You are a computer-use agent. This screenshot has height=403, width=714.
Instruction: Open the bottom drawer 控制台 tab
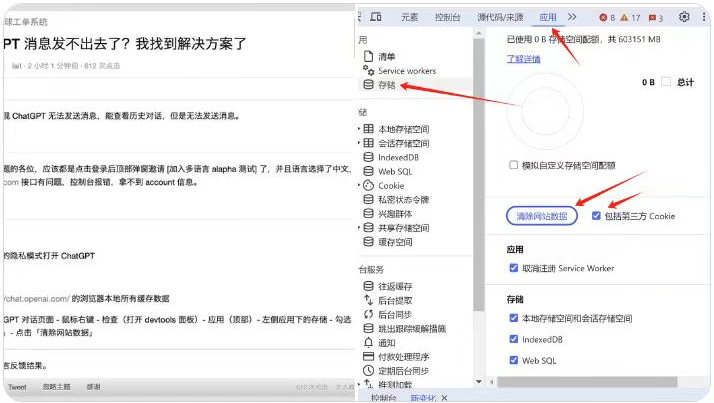[x=383, y=398]
